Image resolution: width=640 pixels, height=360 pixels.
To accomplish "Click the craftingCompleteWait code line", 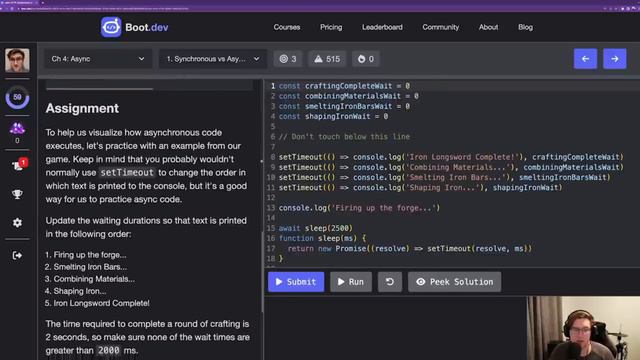I will (x=344, y=86).
